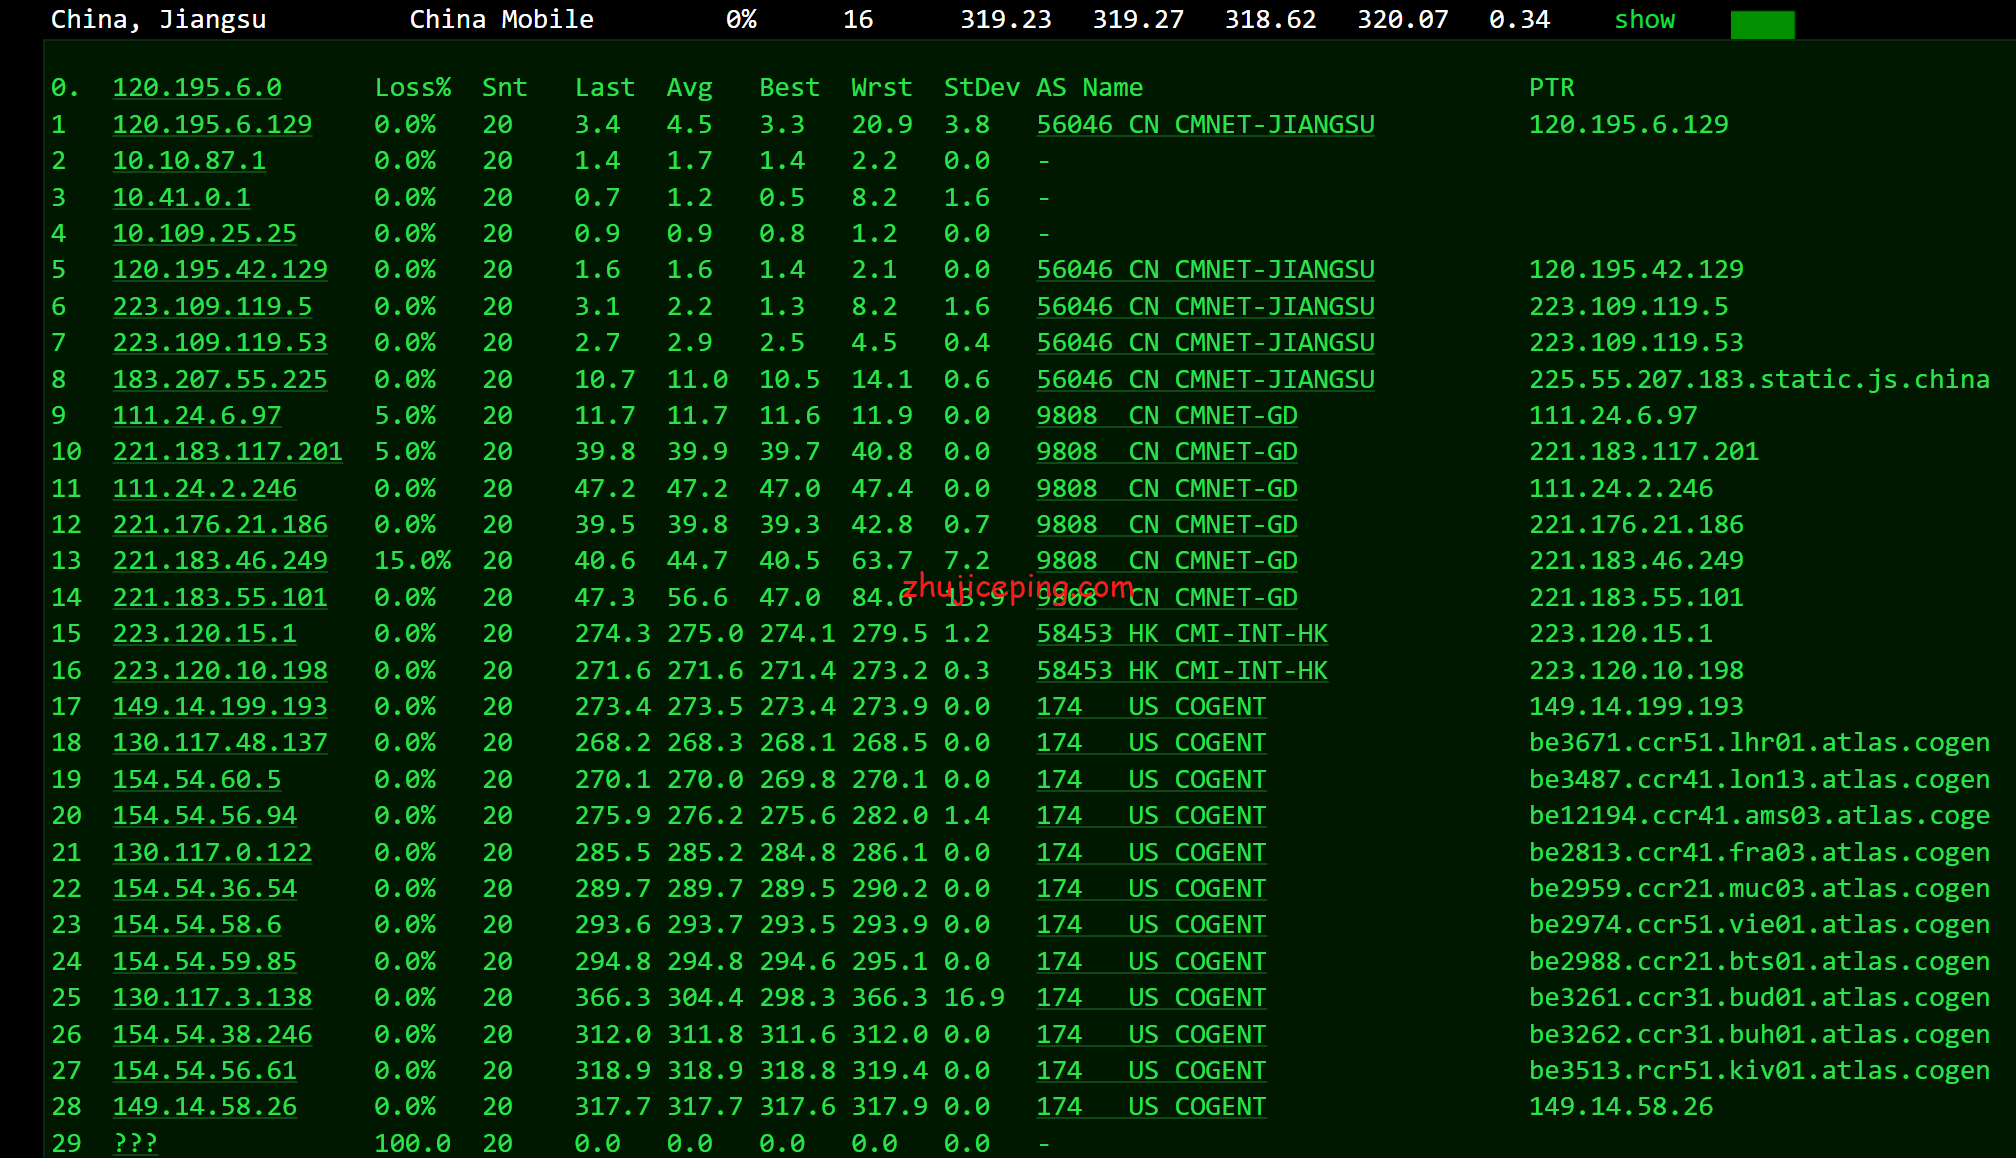Open hop 5 IP 120.195.42.129
Image resolution: width=2016 pixels, height=1158 pixels.
point(220,269)
